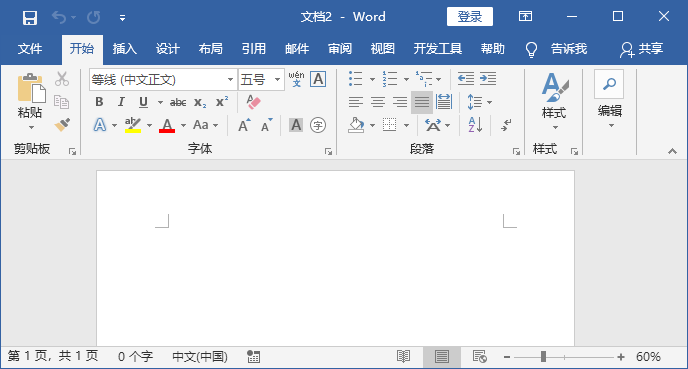The height and width of the screenshot is (369, 688).
Task: Switch to the 设计 tab
Action: (x=168, y=49)
